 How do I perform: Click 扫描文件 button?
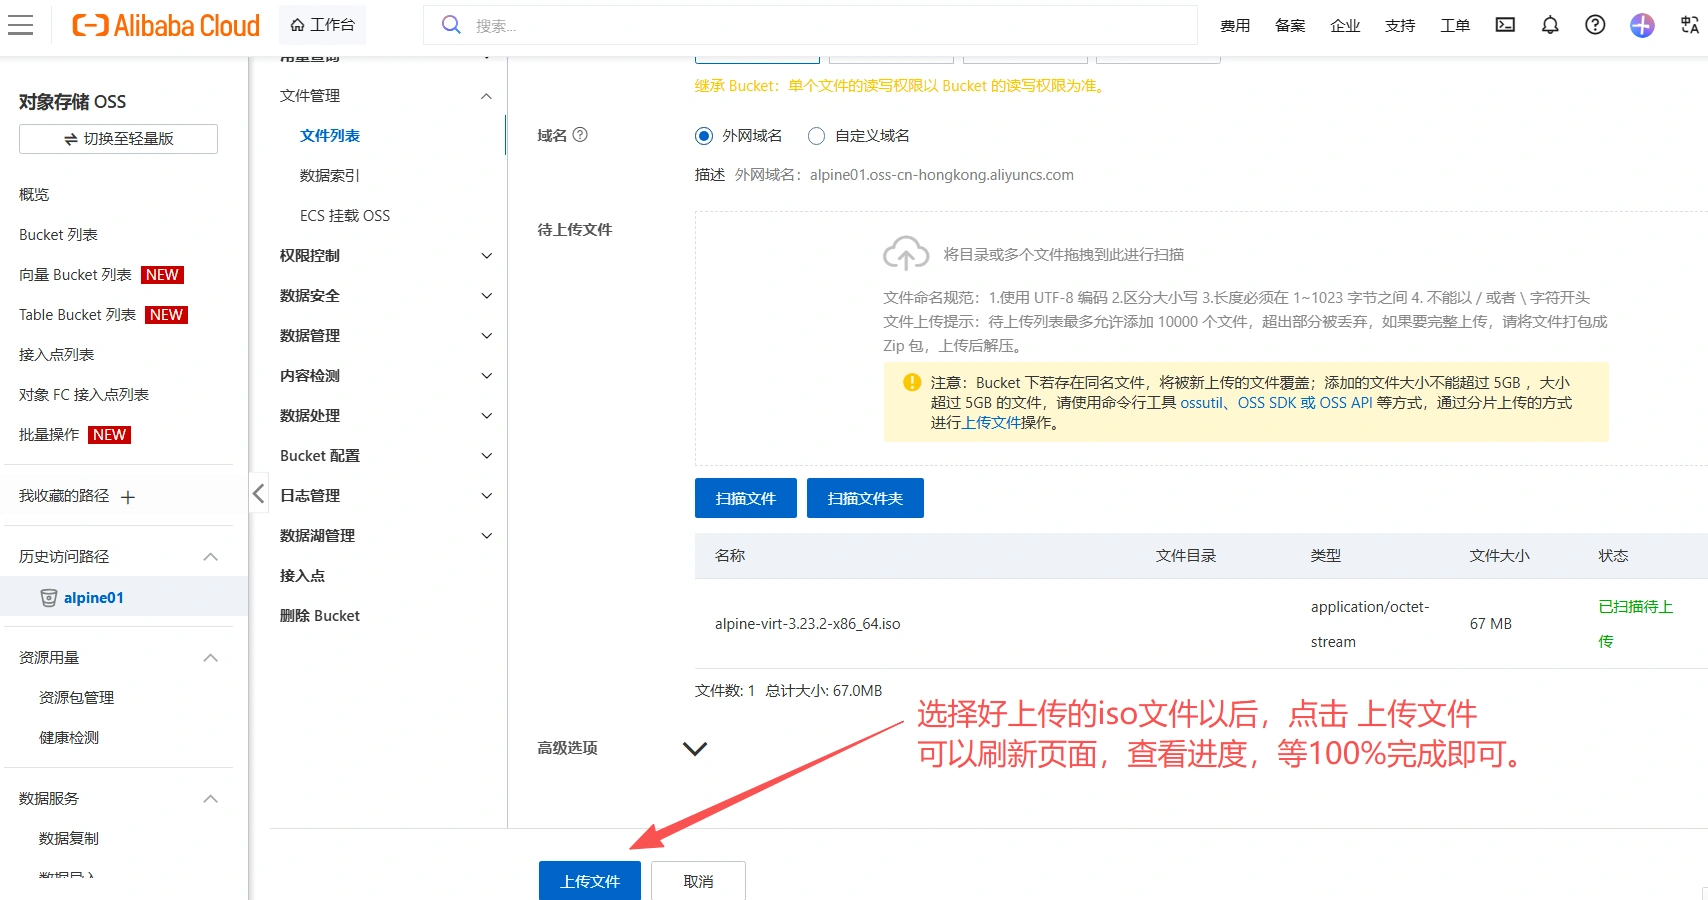[746, 498]
